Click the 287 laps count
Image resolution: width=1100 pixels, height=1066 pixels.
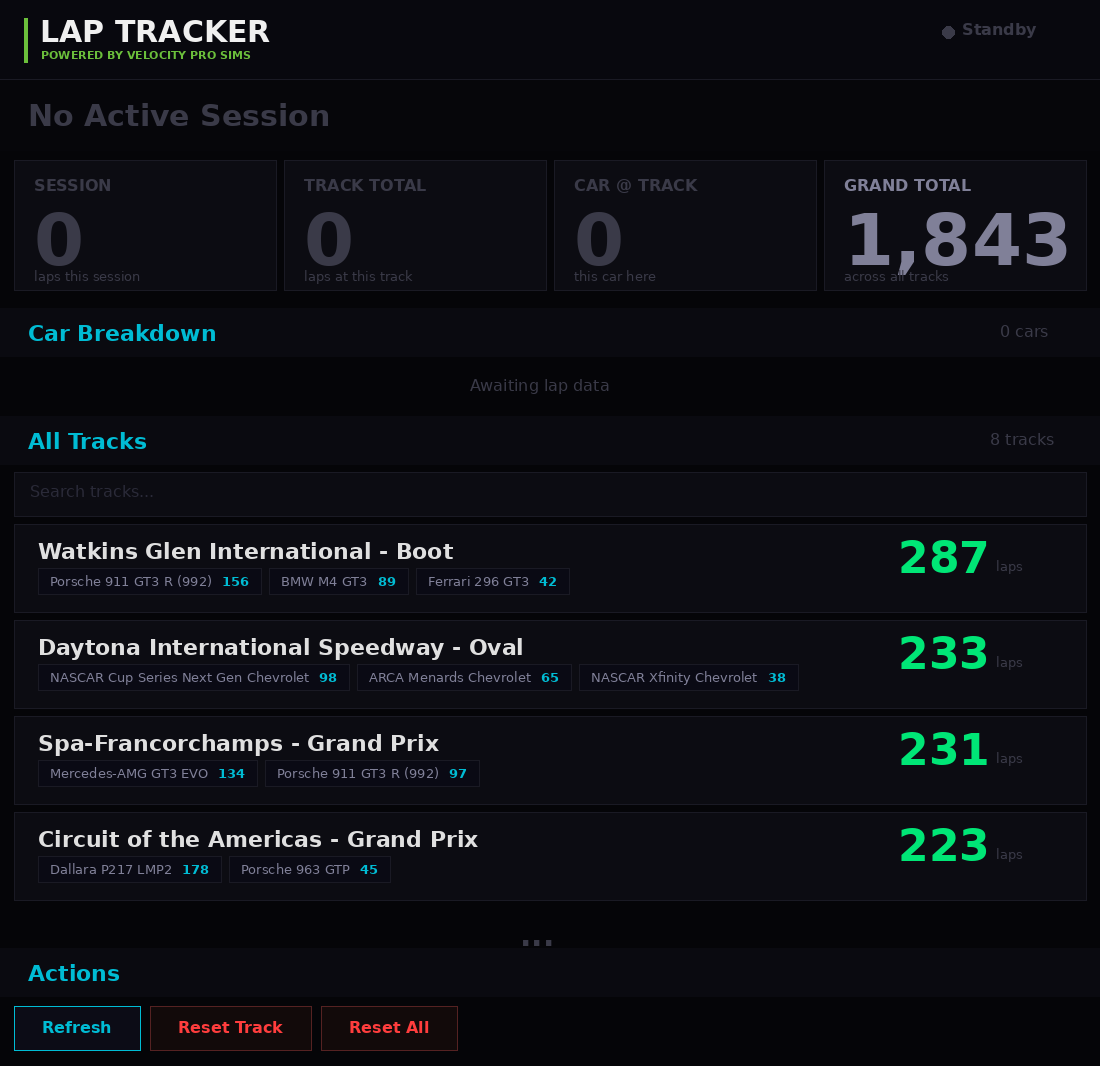(944, 558)
